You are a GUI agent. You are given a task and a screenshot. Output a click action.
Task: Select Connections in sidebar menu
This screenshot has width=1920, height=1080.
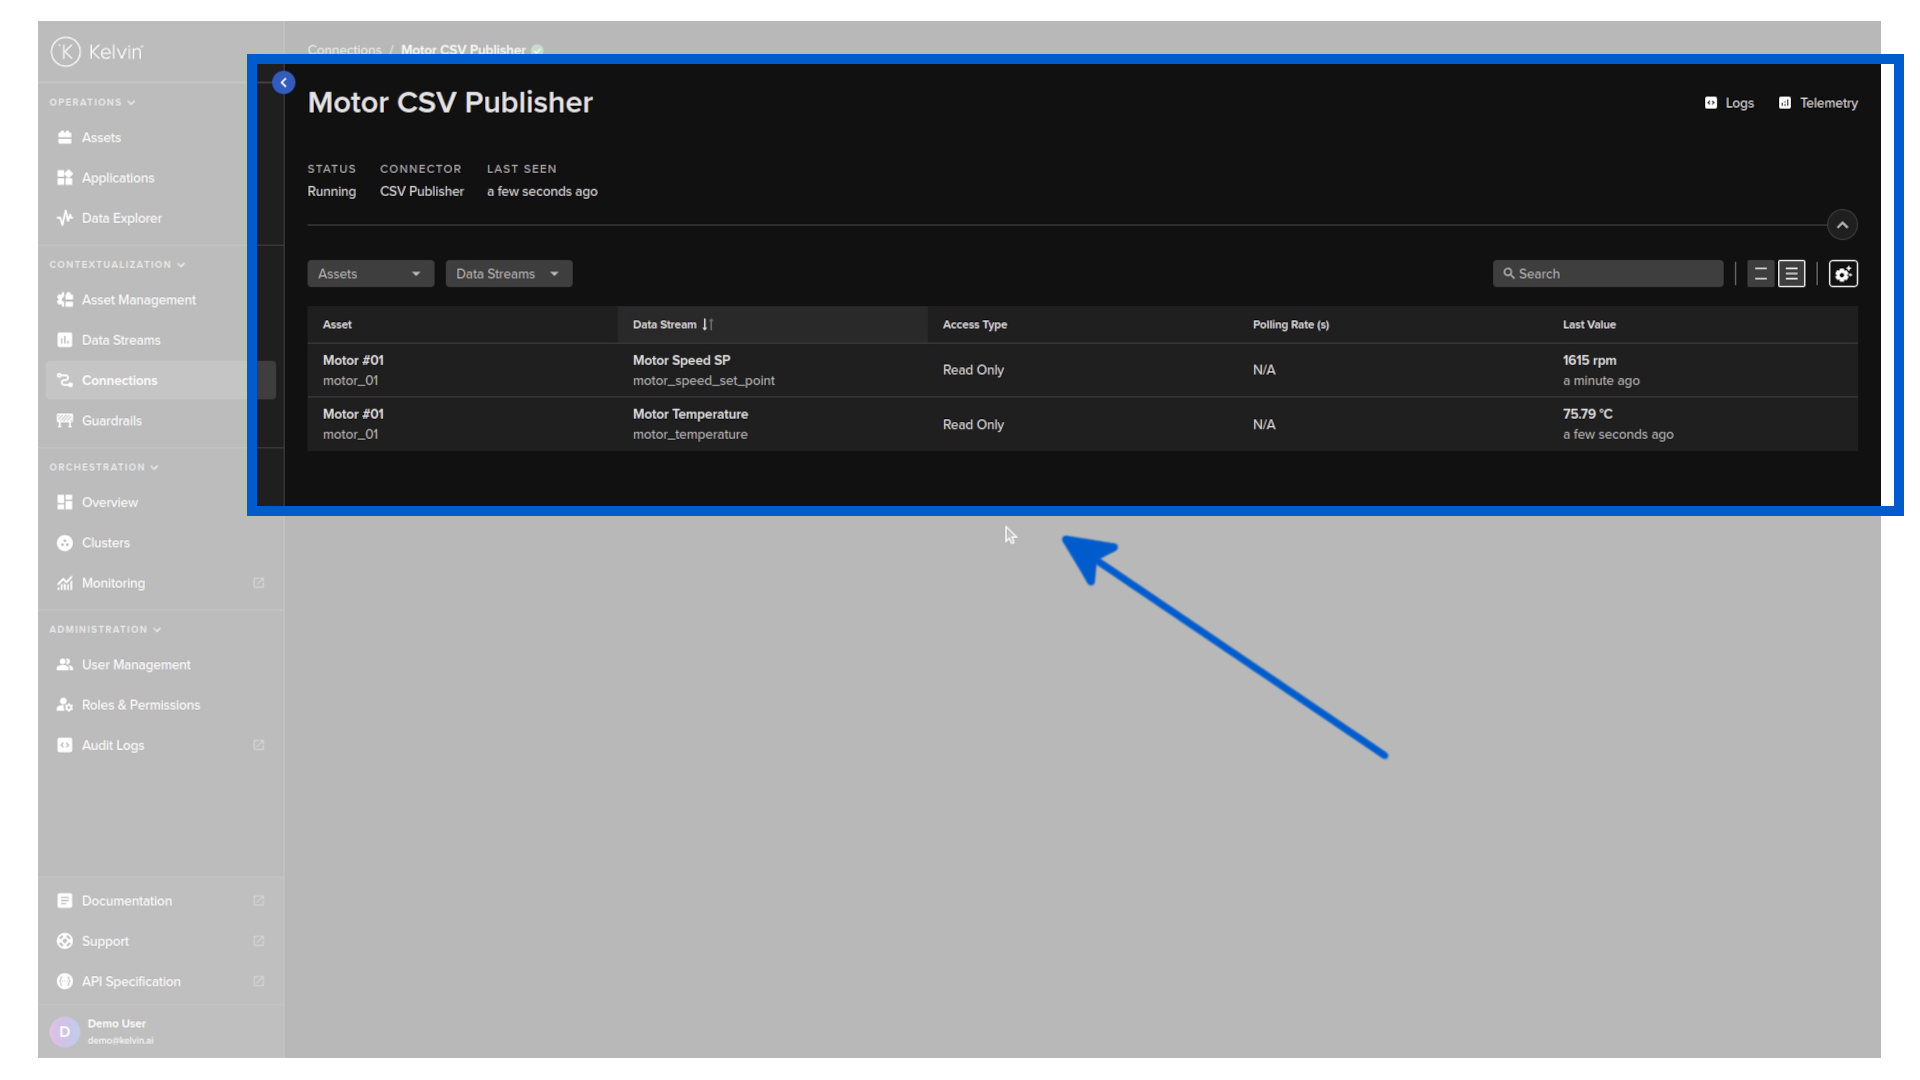pos(119,381)
